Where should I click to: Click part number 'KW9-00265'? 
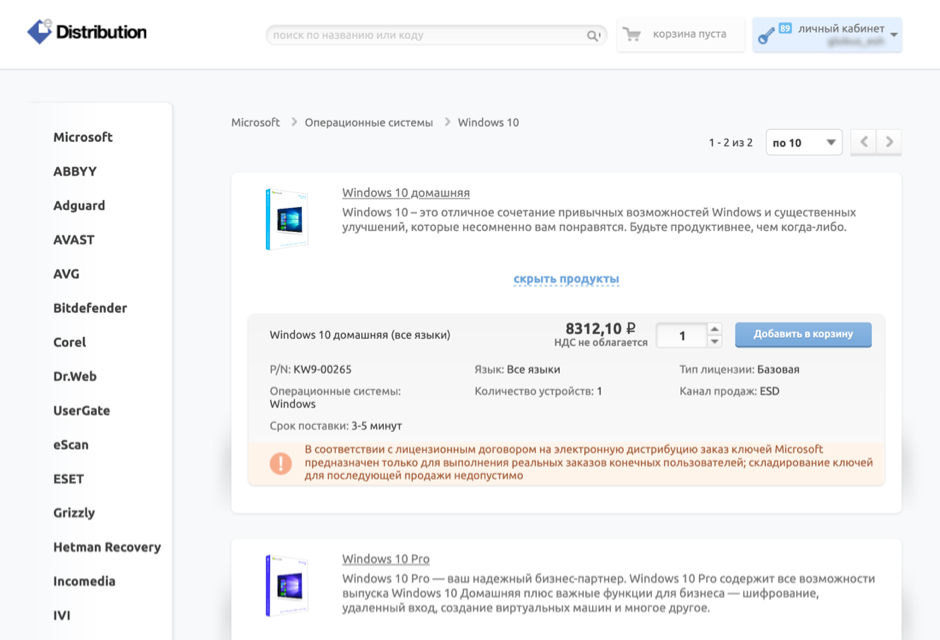[x=322, y=370]
